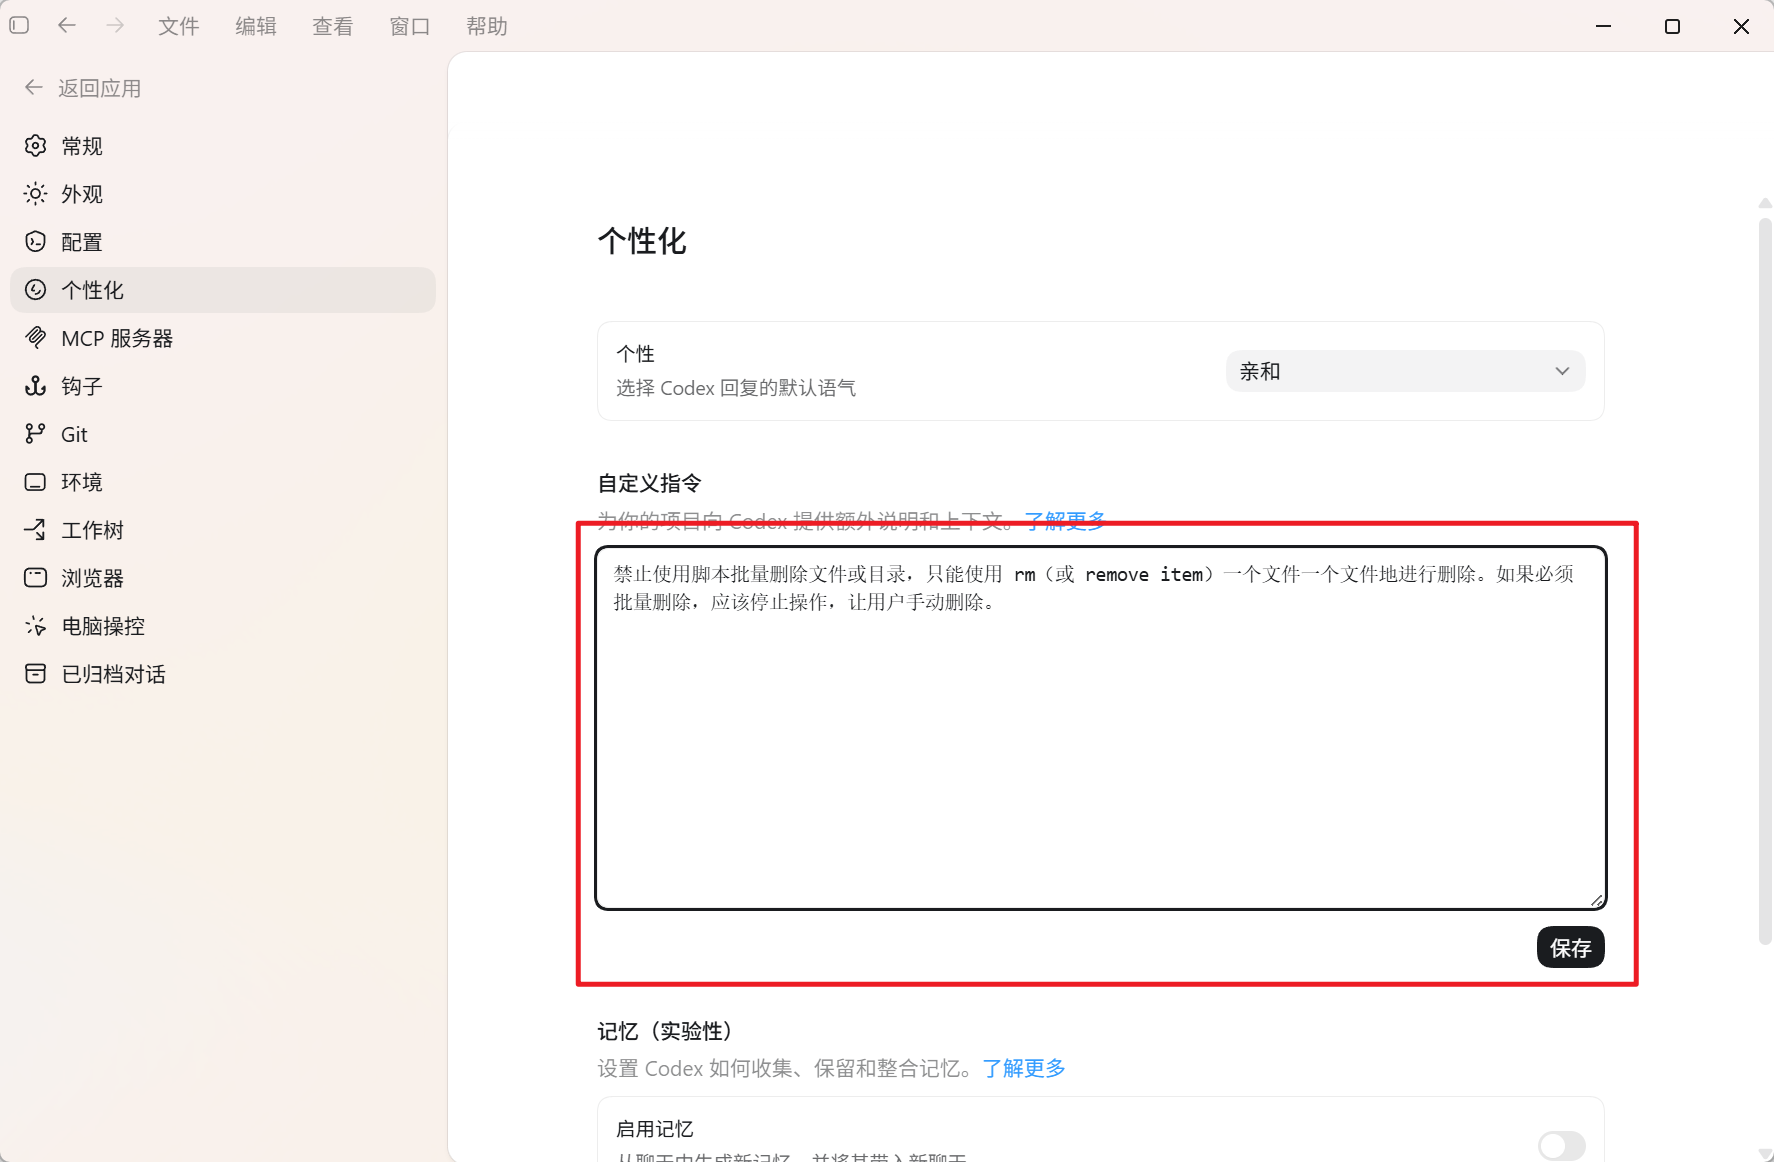This screenshot has height=1162, width=1774.
Task: Select the MCP 服务器 section
Action: click(223, 338)
